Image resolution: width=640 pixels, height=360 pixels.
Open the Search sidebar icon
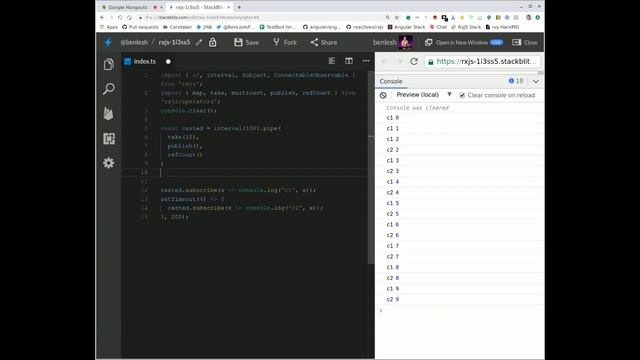pos(109,89)
